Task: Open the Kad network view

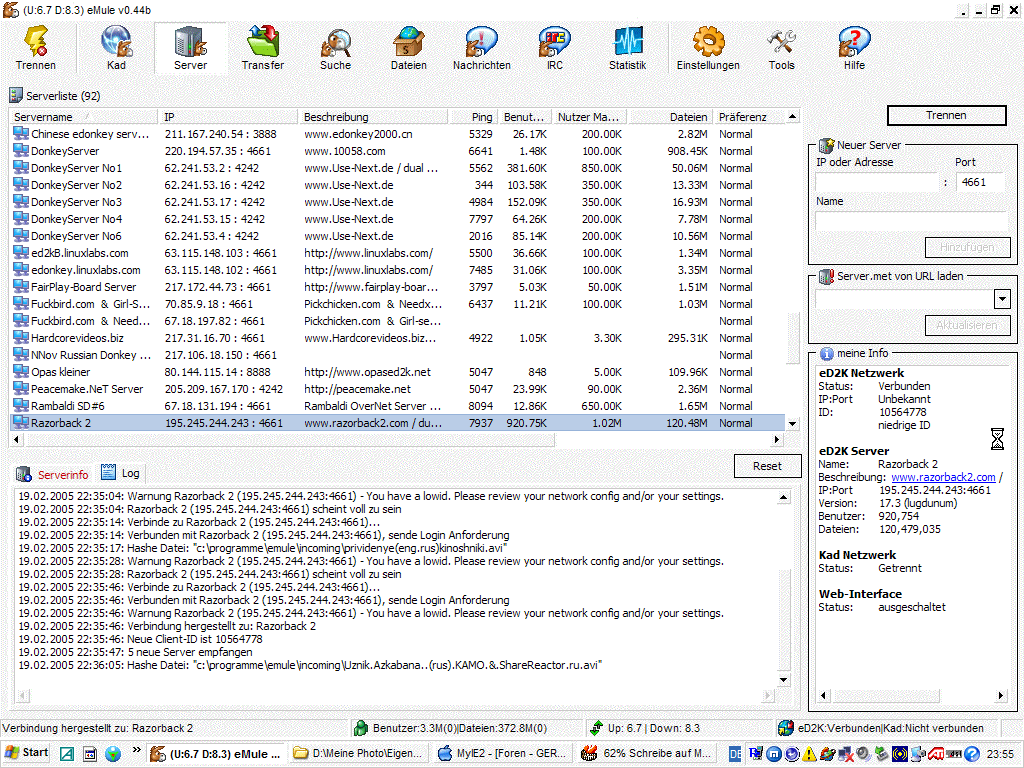Action: pos(116,48)
